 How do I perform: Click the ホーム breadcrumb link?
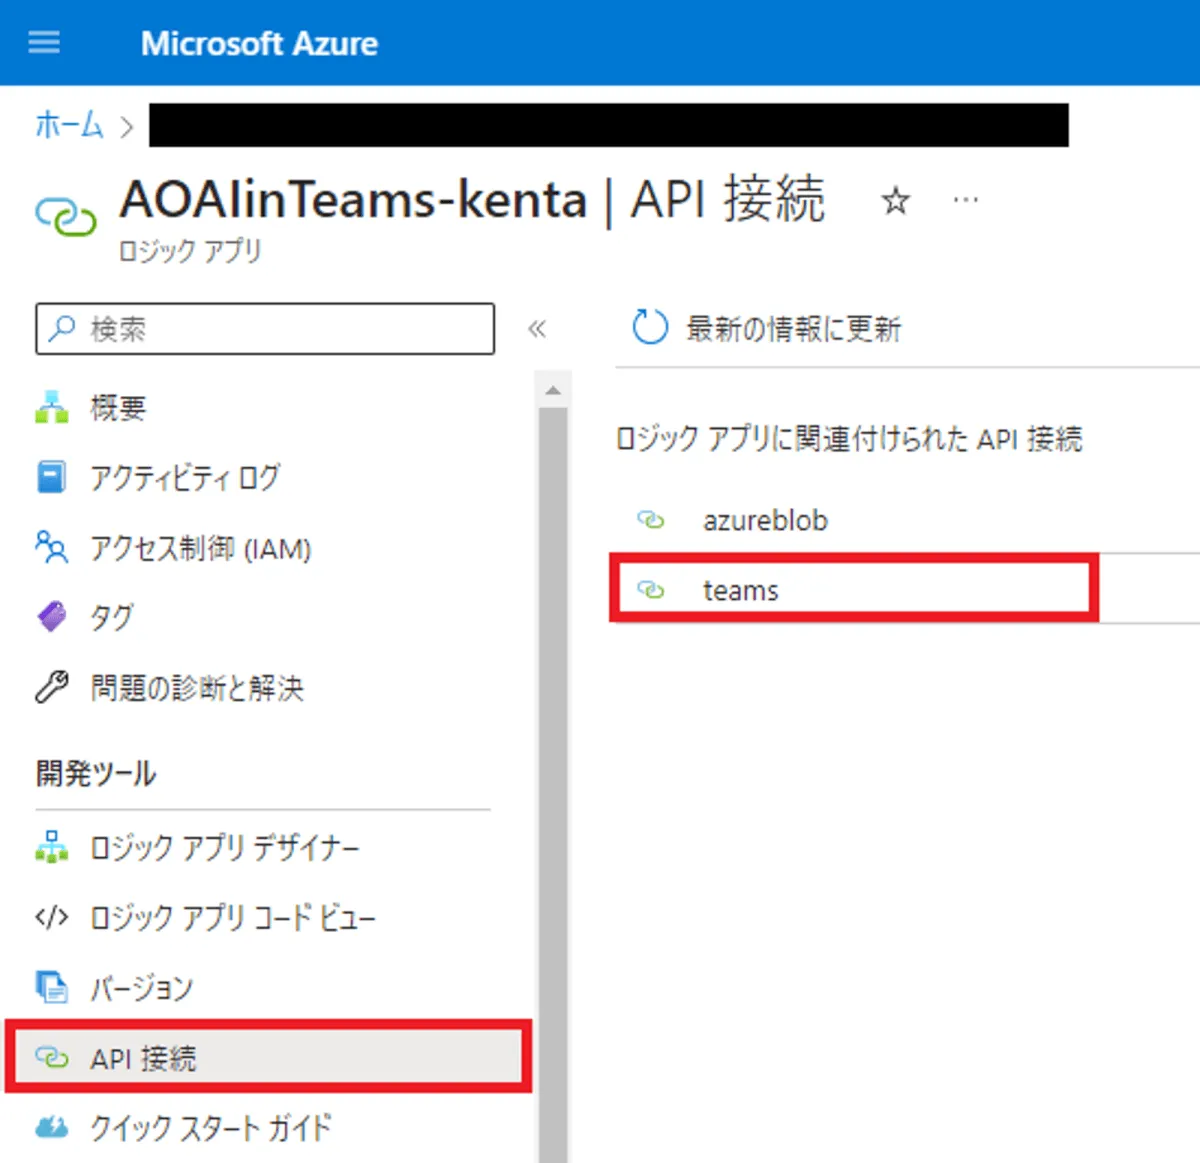[69, 125]
